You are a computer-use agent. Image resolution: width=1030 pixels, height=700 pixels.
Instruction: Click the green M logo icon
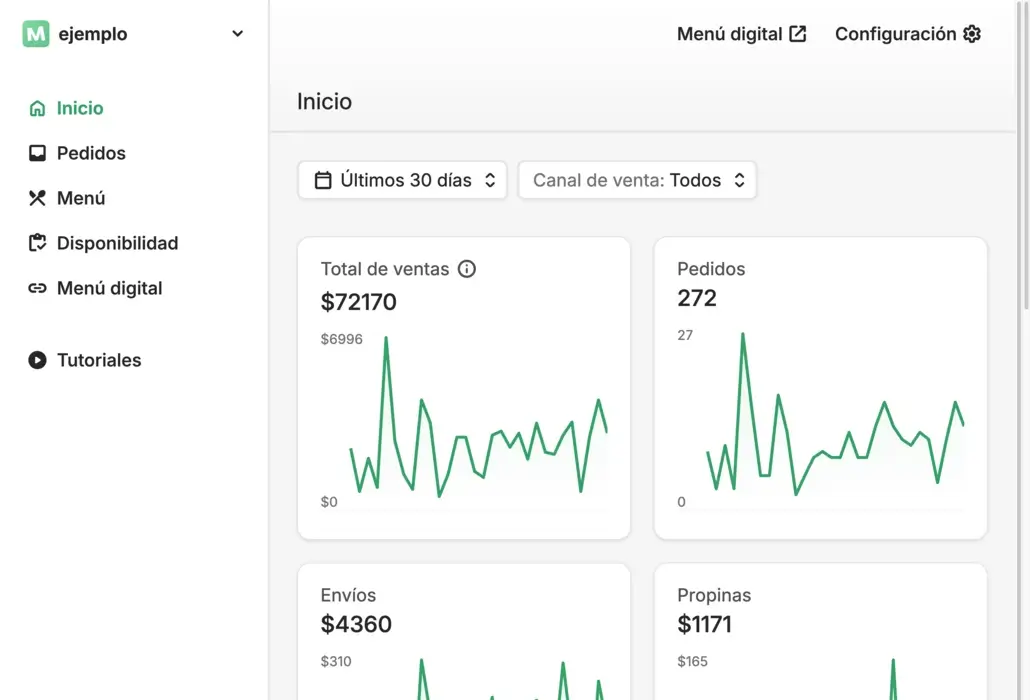(36, 34)
